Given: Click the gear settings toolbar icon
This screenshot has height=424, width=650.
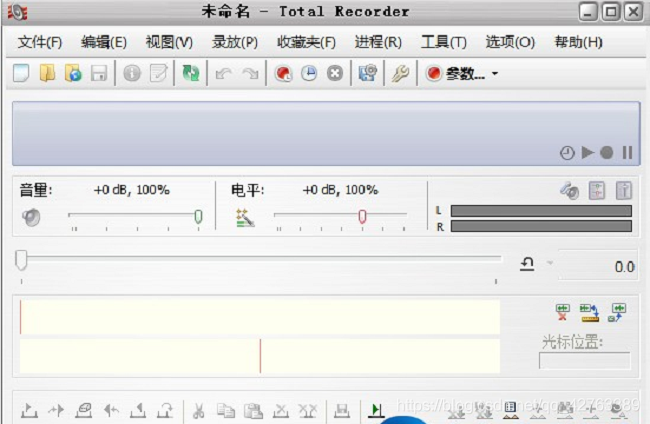Looking at the screenshot, I should point(368,73).
